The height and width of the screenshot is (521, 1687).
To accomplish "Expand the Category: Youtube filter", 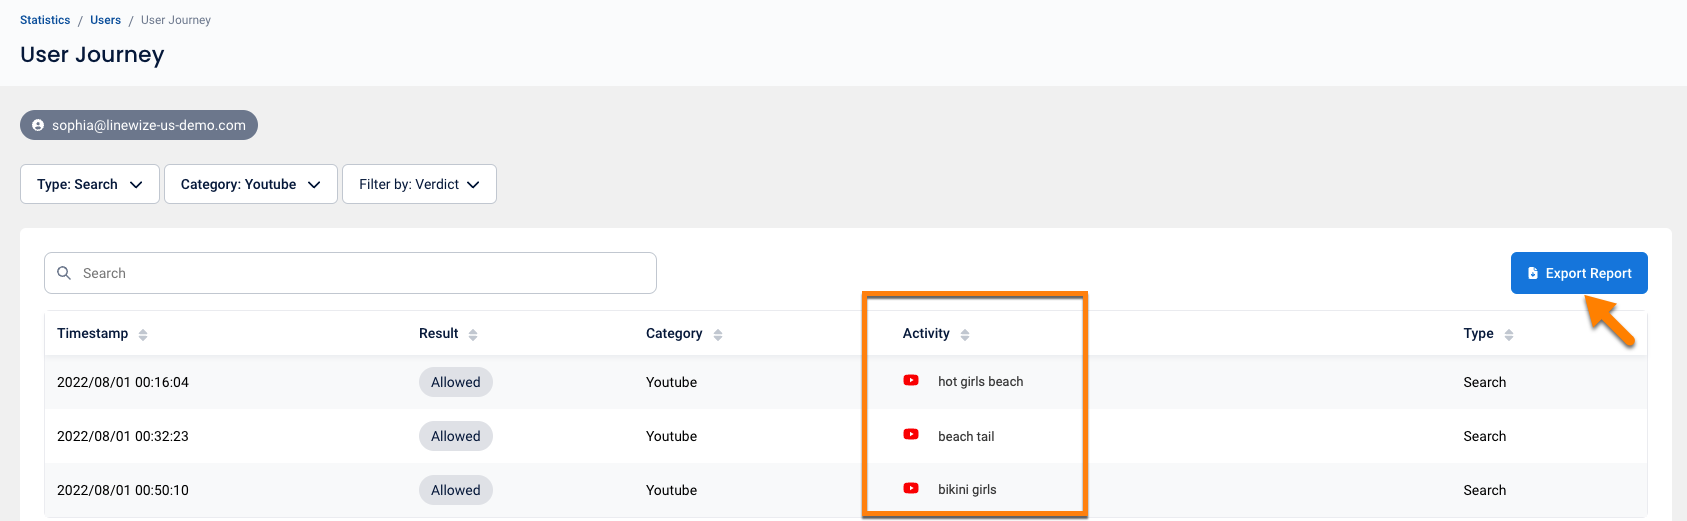I will click(x=250, y=184).
